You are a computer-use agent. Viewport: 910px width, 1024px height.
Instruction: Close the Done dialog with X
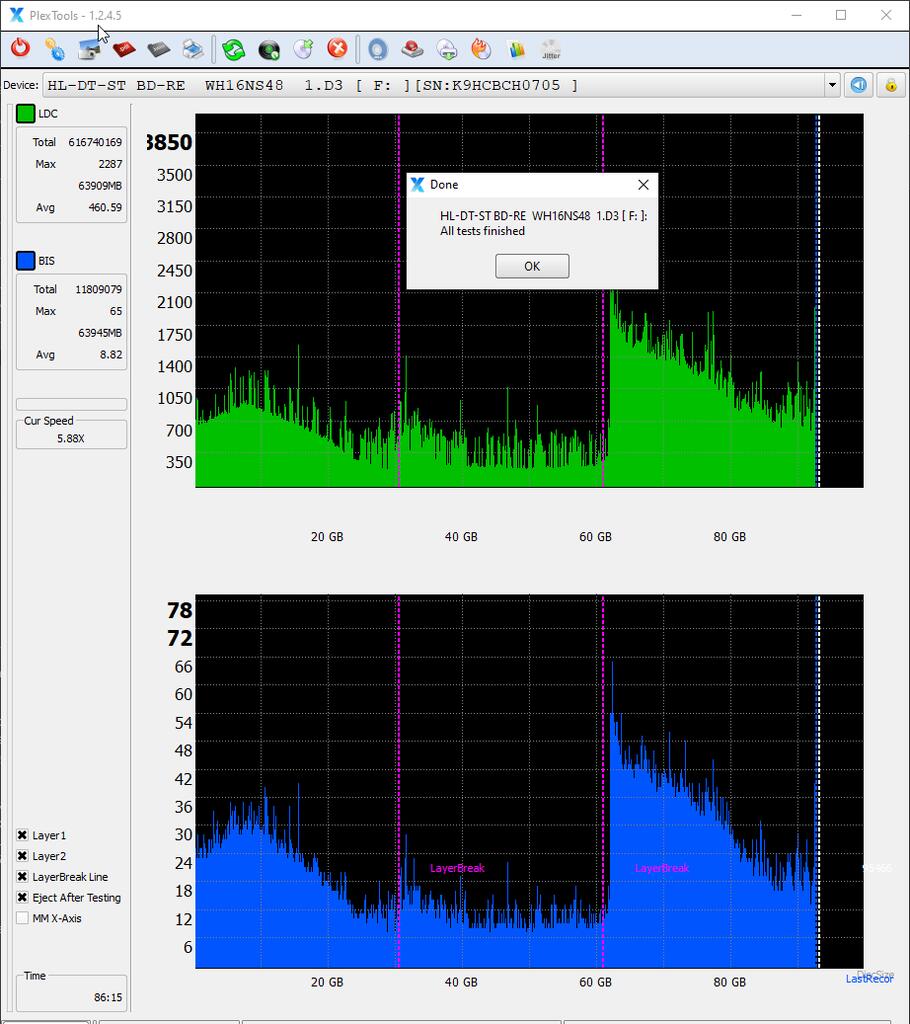click(x=643, y=185)
